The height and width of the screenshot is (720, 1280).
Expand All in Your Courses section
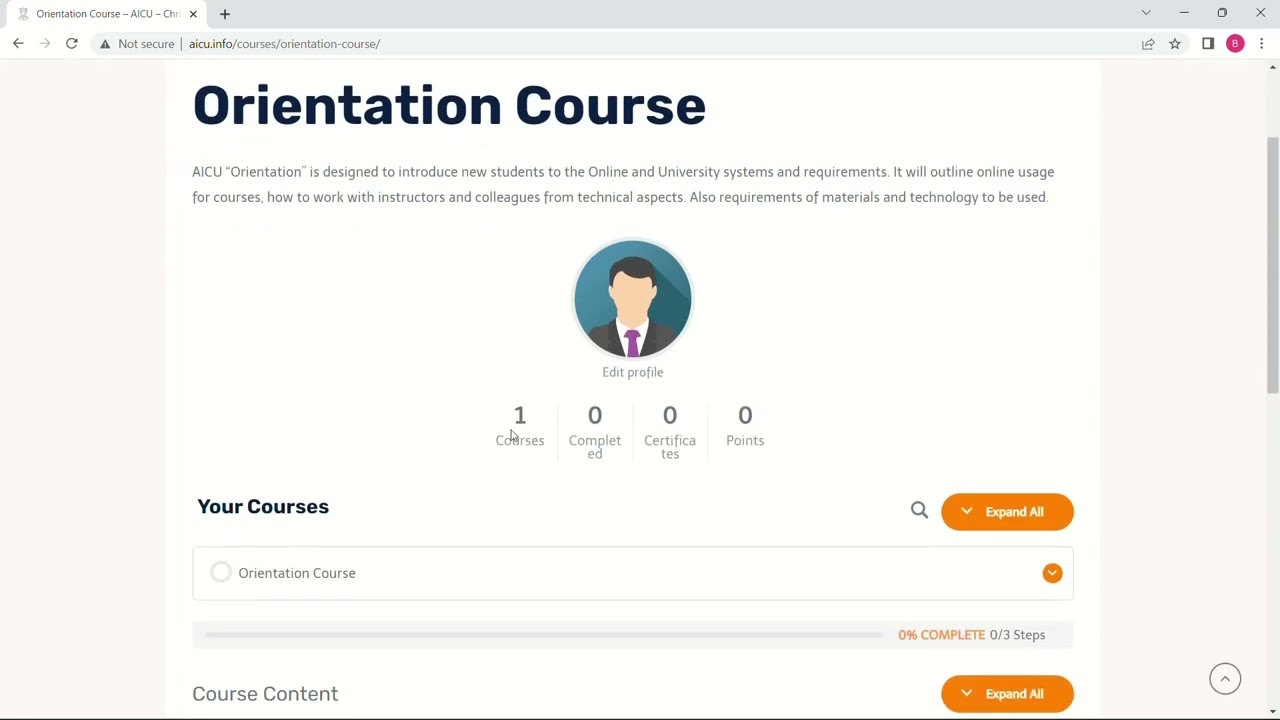tap(1007, 512)
